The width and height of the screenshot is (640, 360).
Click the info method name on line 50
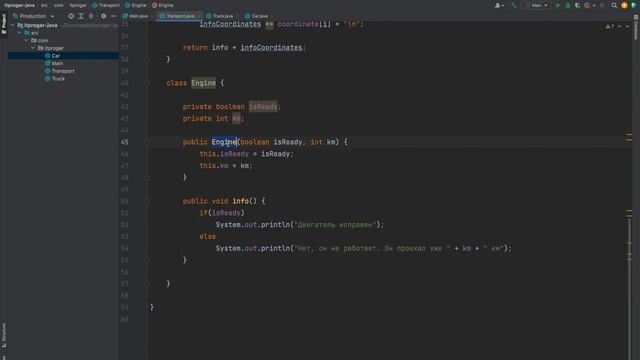click(240, 201)
